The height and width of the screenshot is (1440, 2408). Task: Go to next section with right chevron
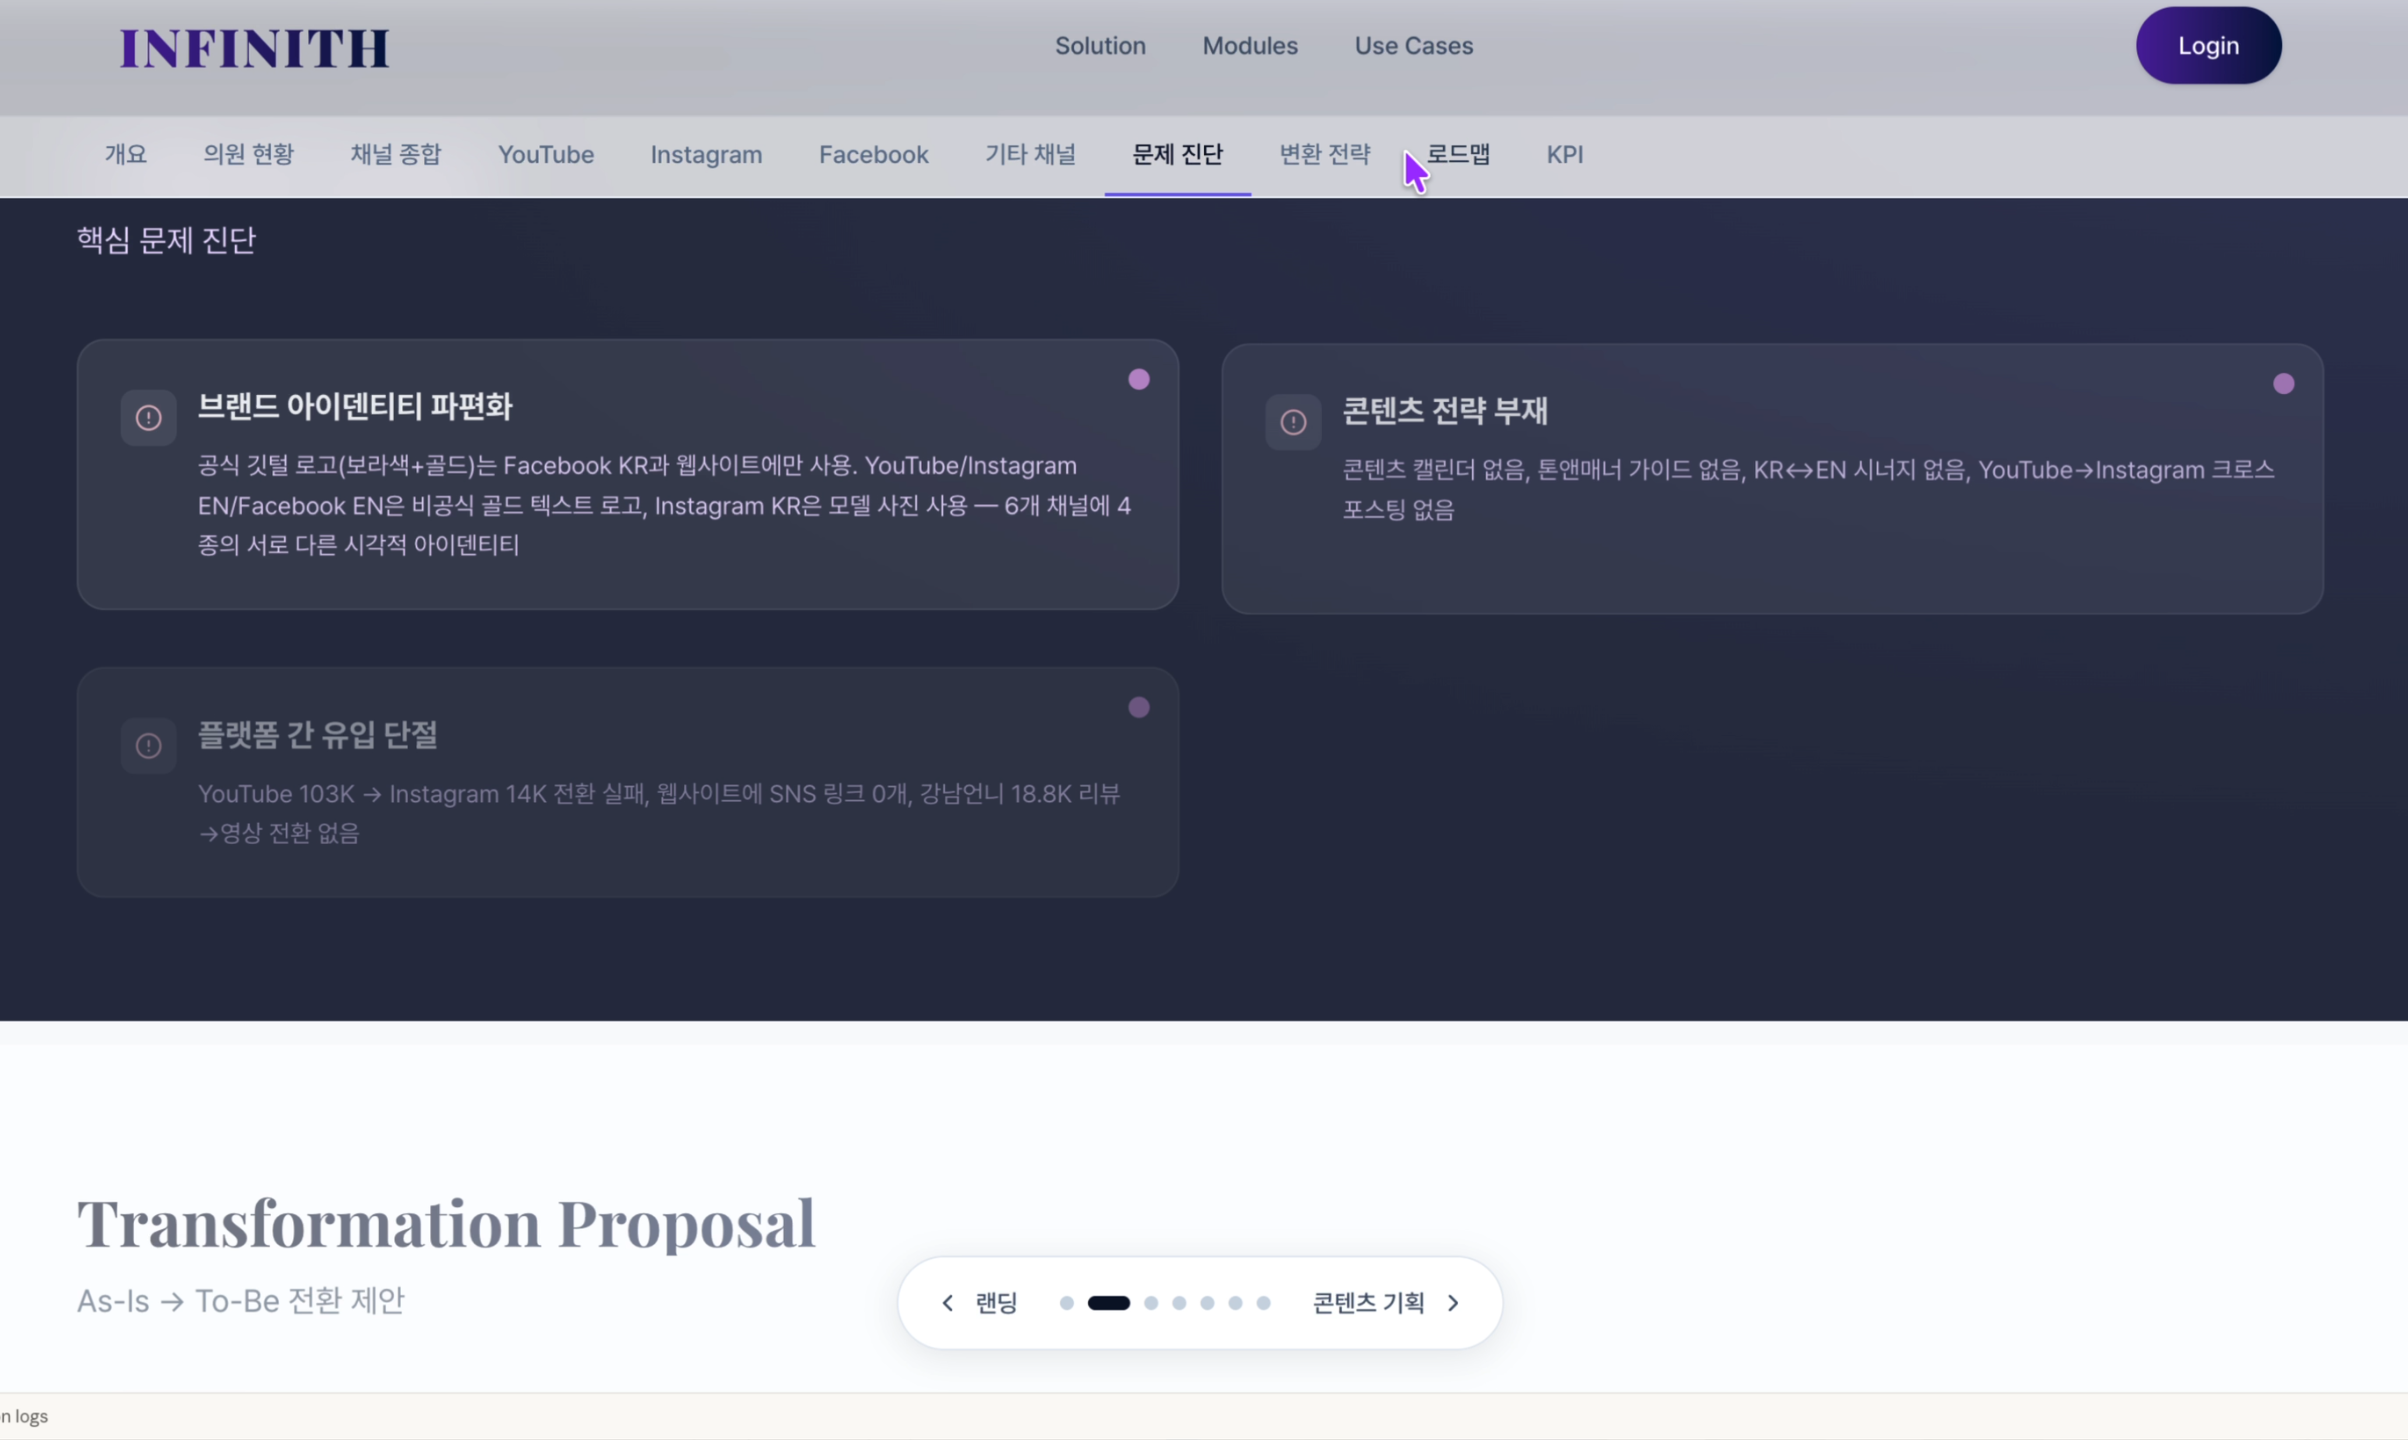1453,1303
